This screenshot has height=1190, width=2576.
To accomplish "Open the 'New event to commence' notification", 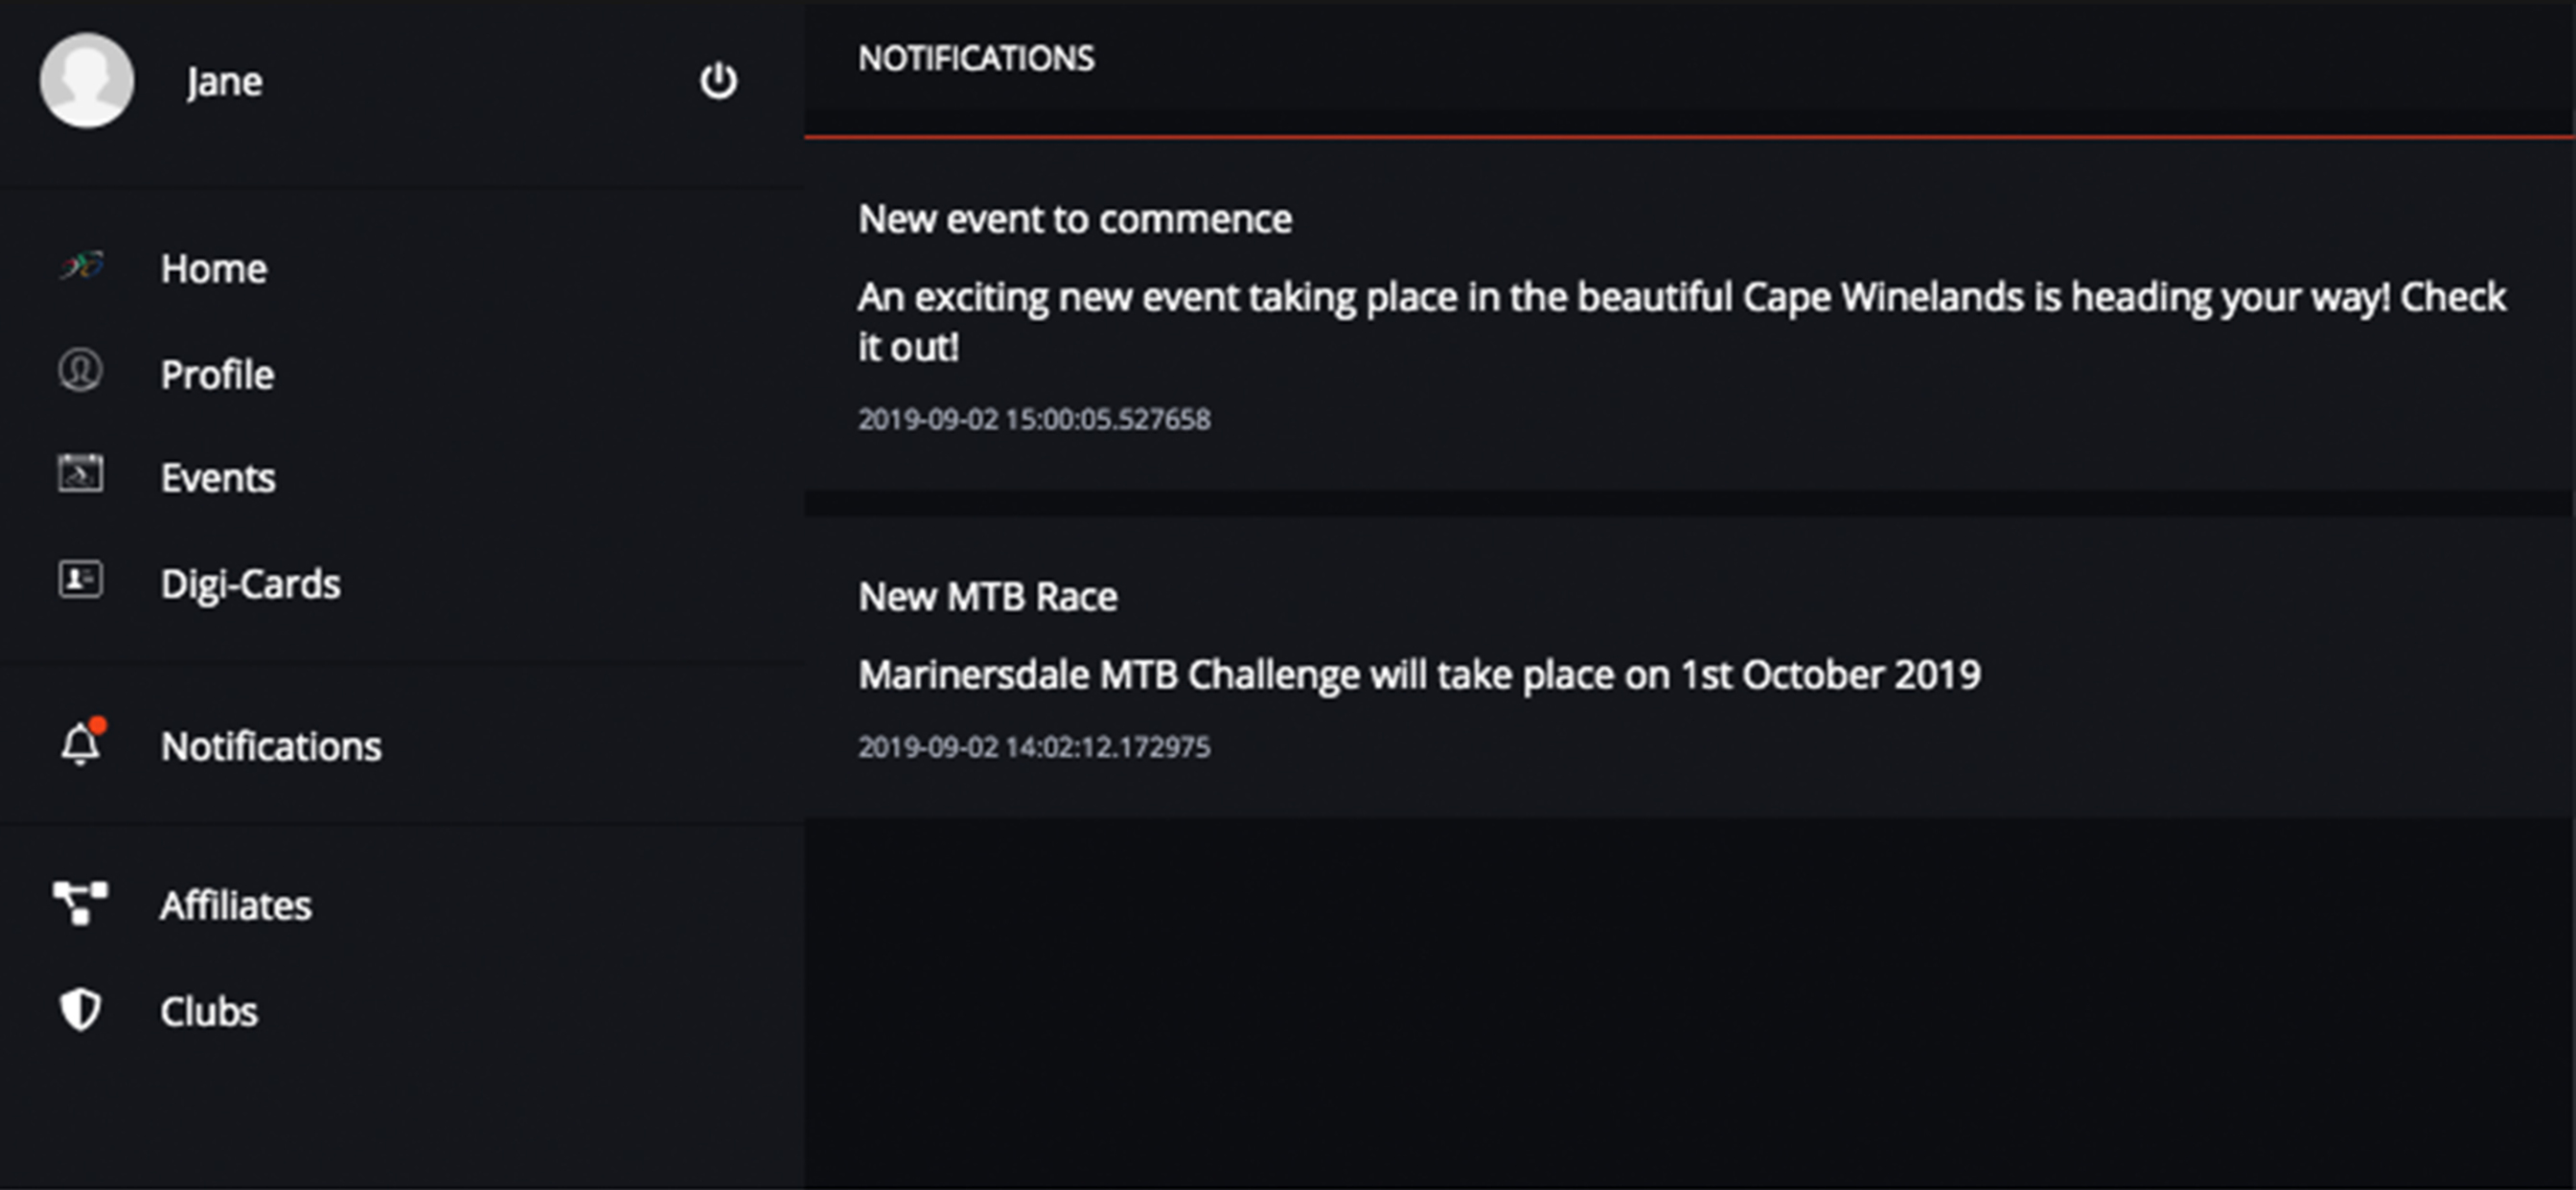I will click(x=1074, y=219).
